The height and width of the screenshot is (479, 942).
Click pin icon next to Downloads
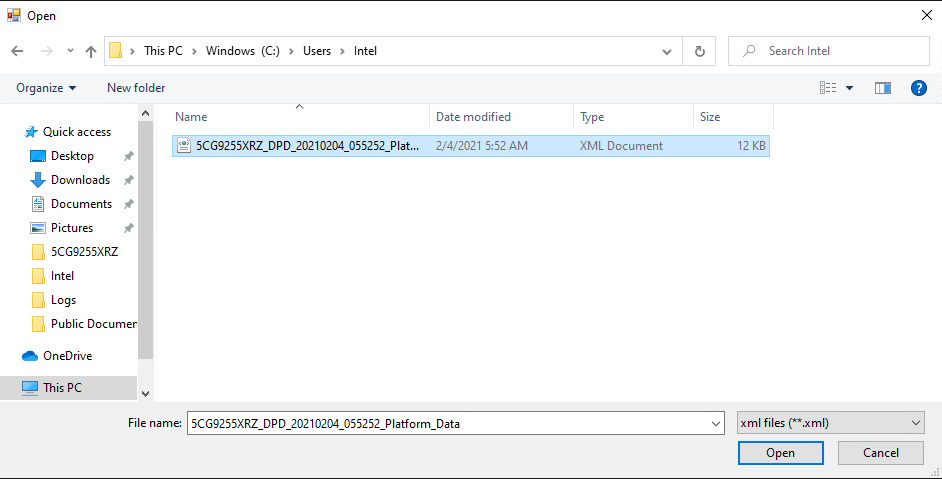(128, 180)
